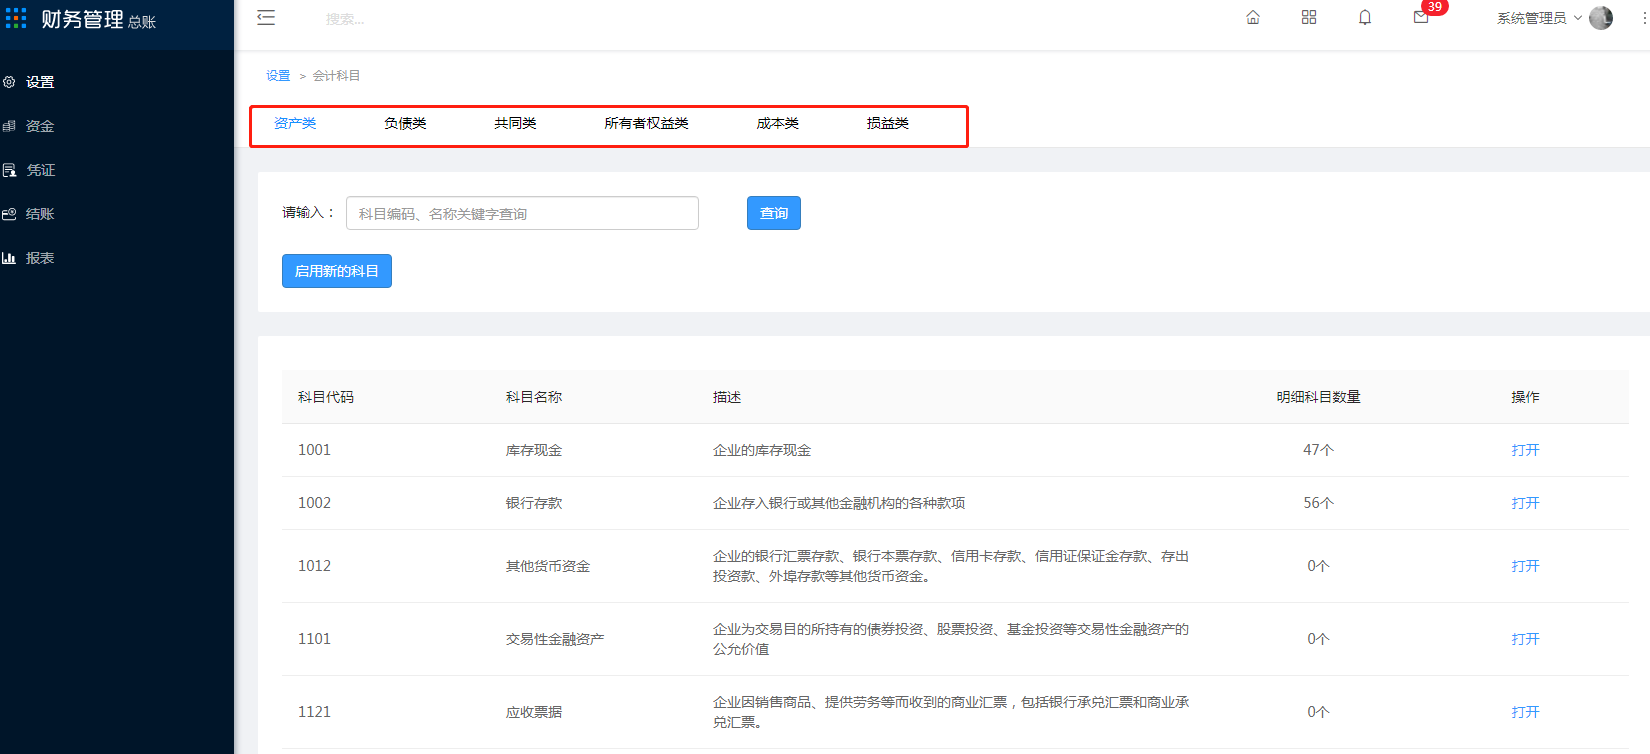Open the four-squares apps icon
Screen dimensions: 1650x754
click(1309, 18)
